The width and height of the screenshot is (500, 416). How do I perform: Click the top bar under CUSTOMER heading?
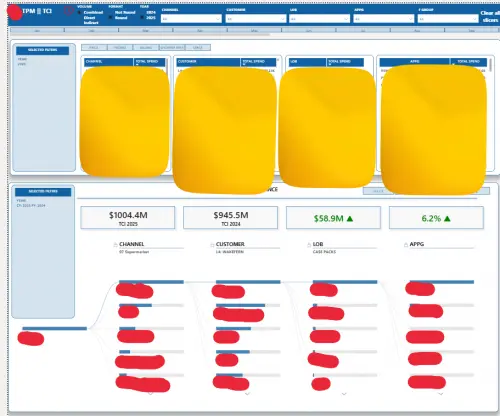click(248, 282)
